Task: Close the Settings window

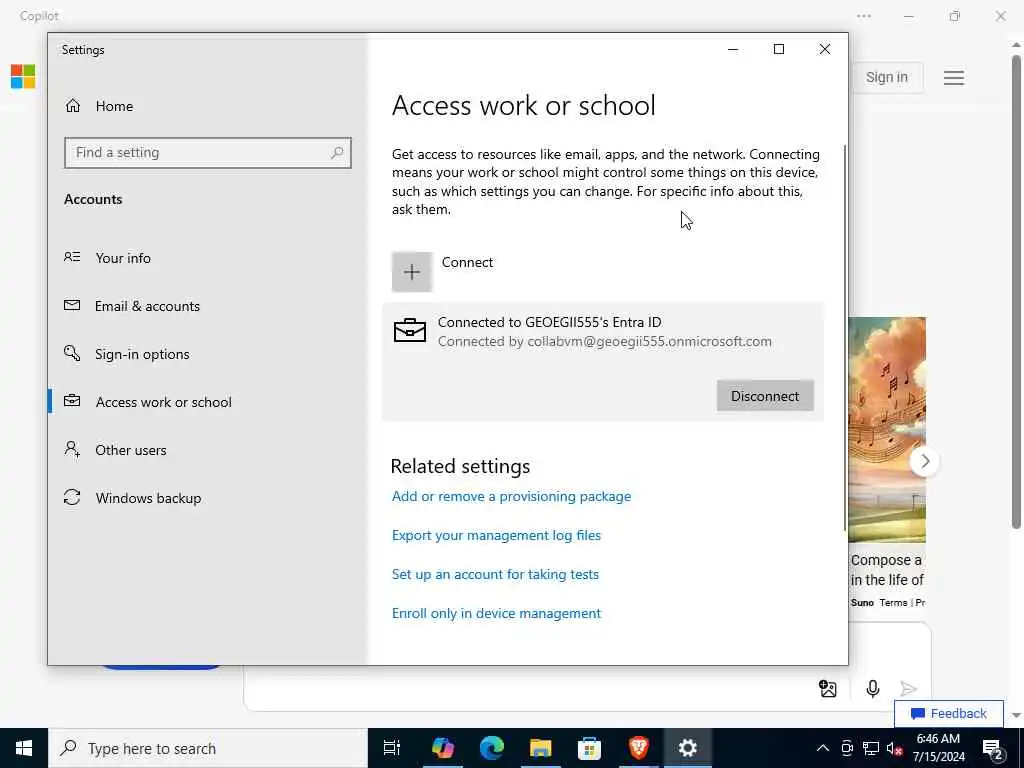Action: [825, 49]
